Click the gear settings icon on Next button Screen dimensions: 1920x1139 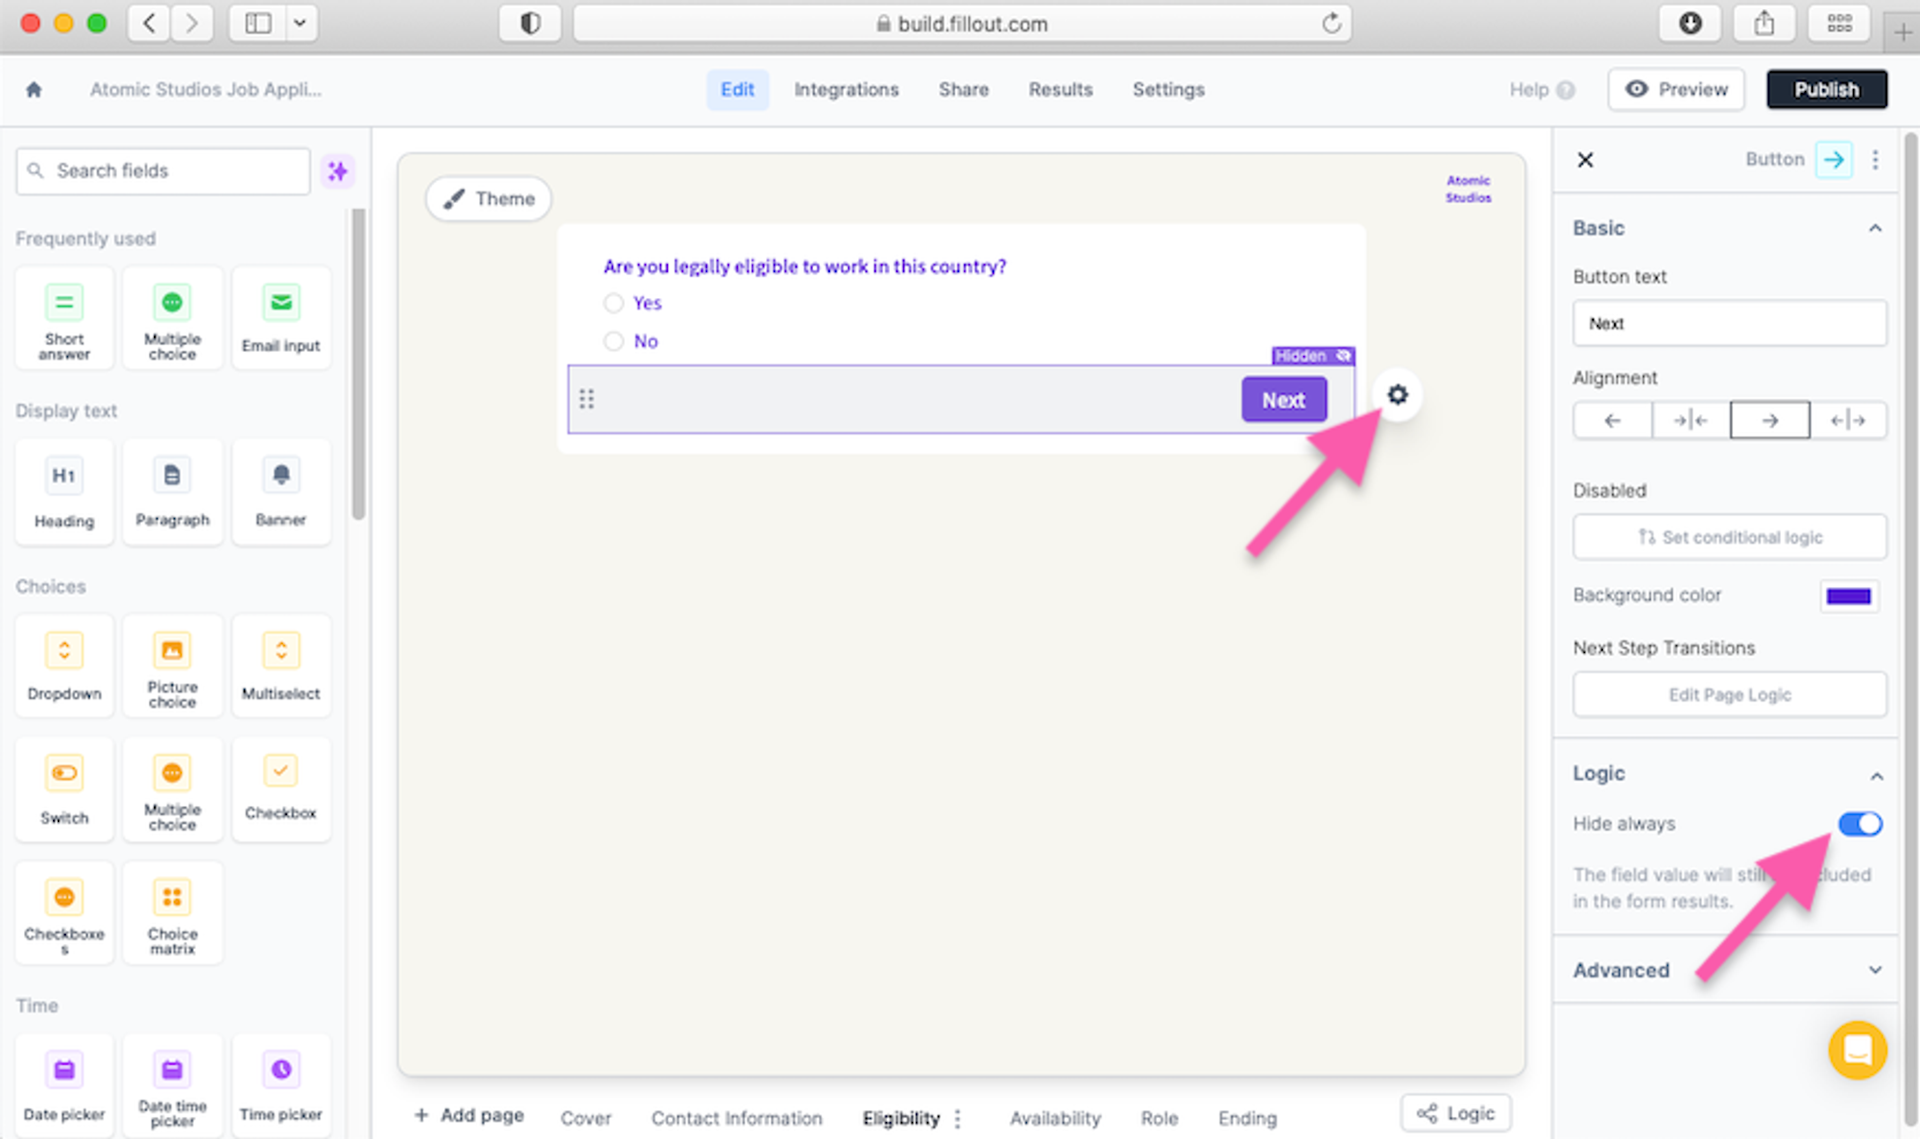click(1398, 396)
